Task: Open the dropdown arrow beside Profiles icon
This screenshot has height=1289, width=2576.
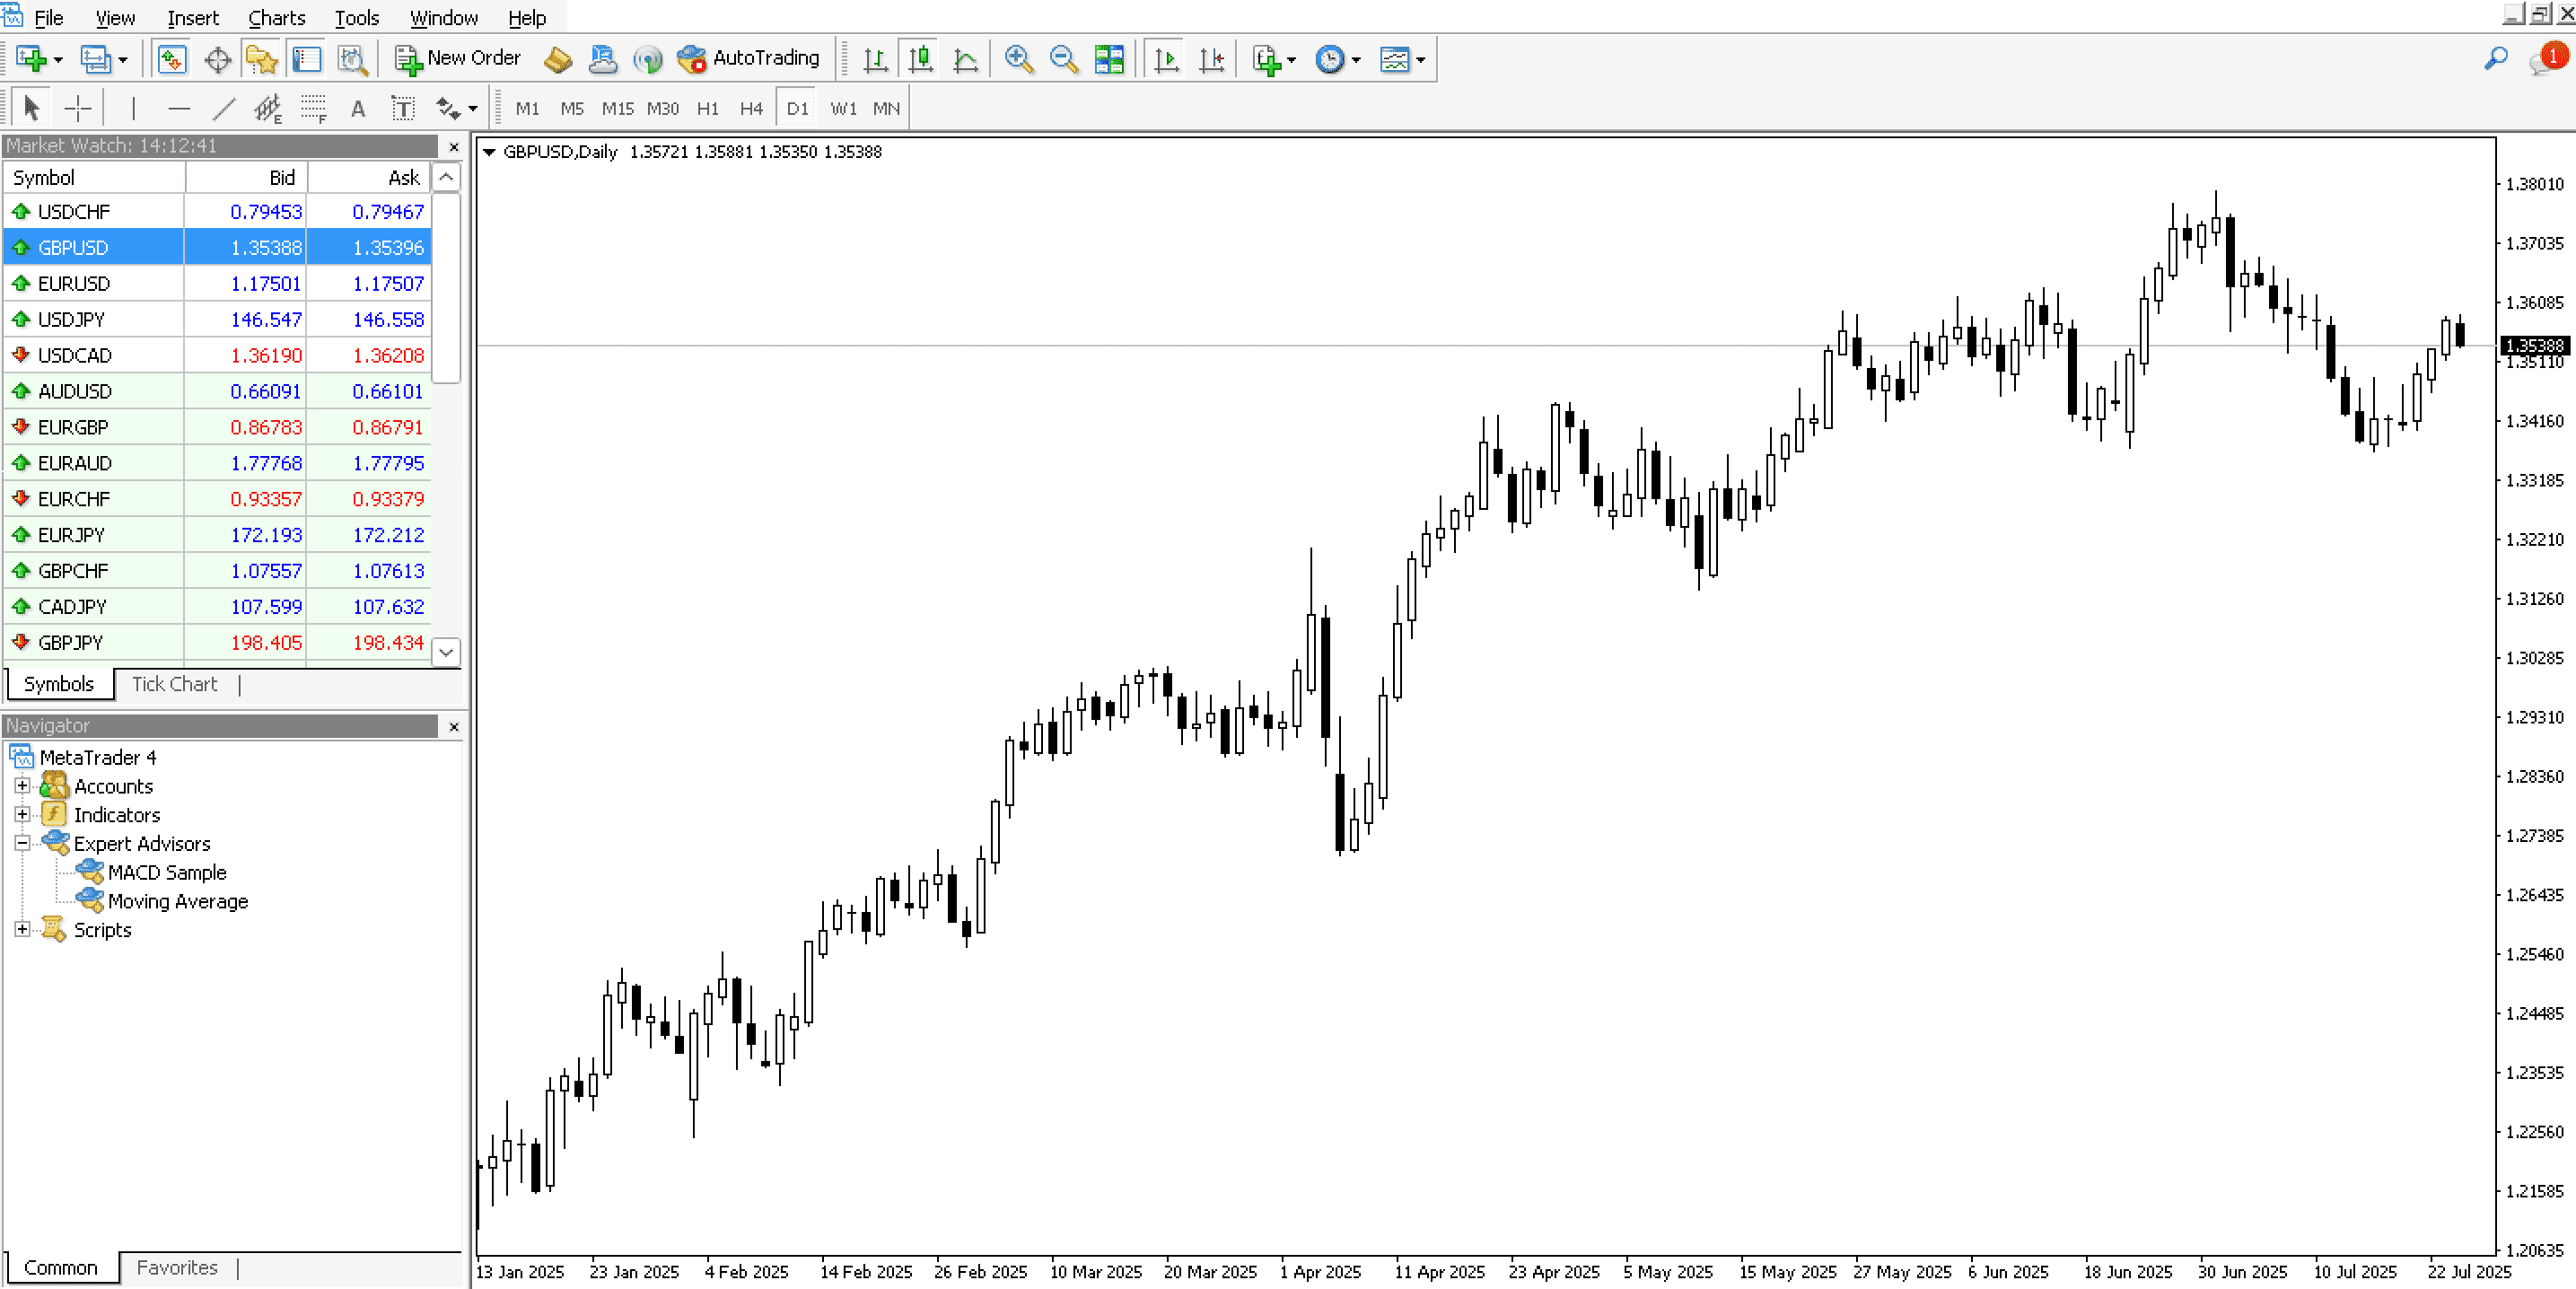Action: coord(123,60)
